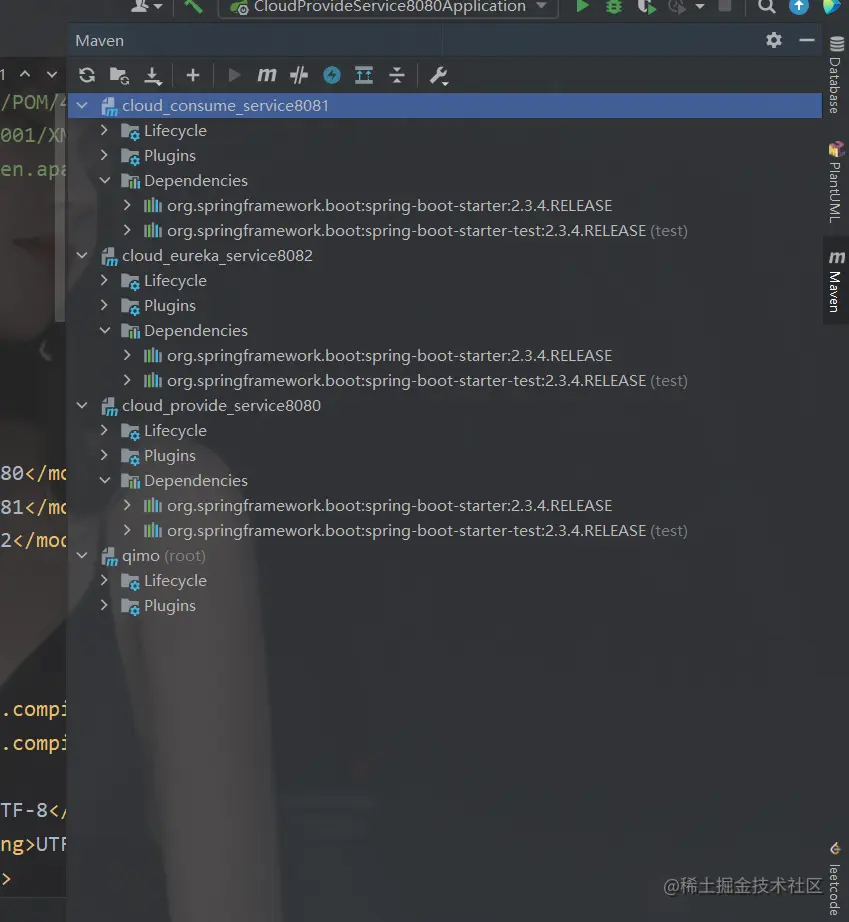Run CloudProvideService8080Application green play button

(582, 6)
